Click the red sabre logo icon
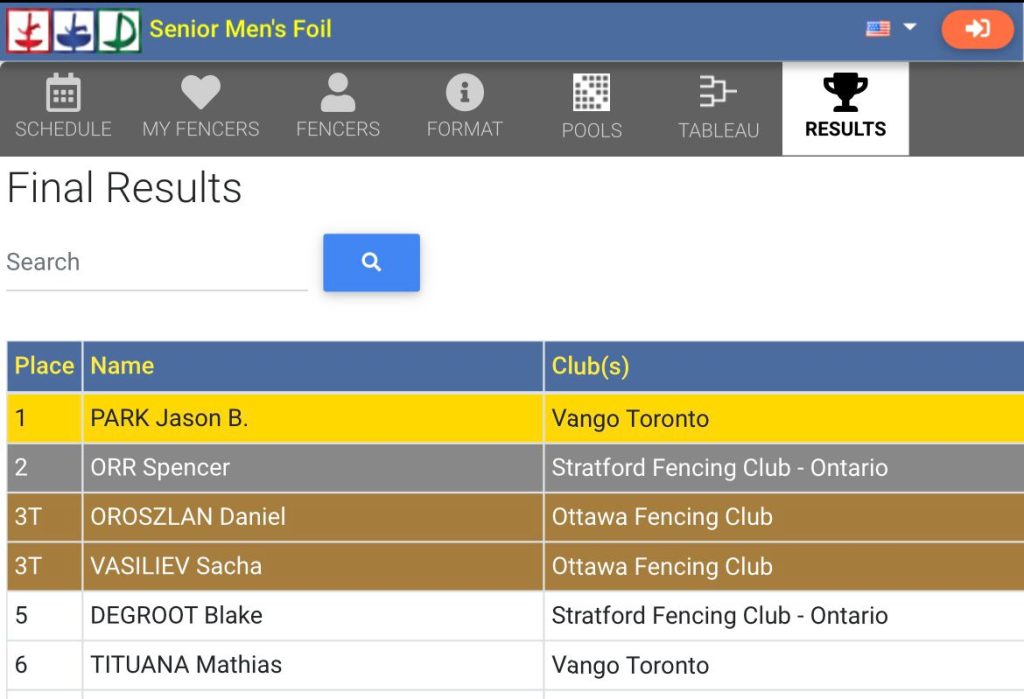This screenshot has width=1024, height=699. click(28, 31)
